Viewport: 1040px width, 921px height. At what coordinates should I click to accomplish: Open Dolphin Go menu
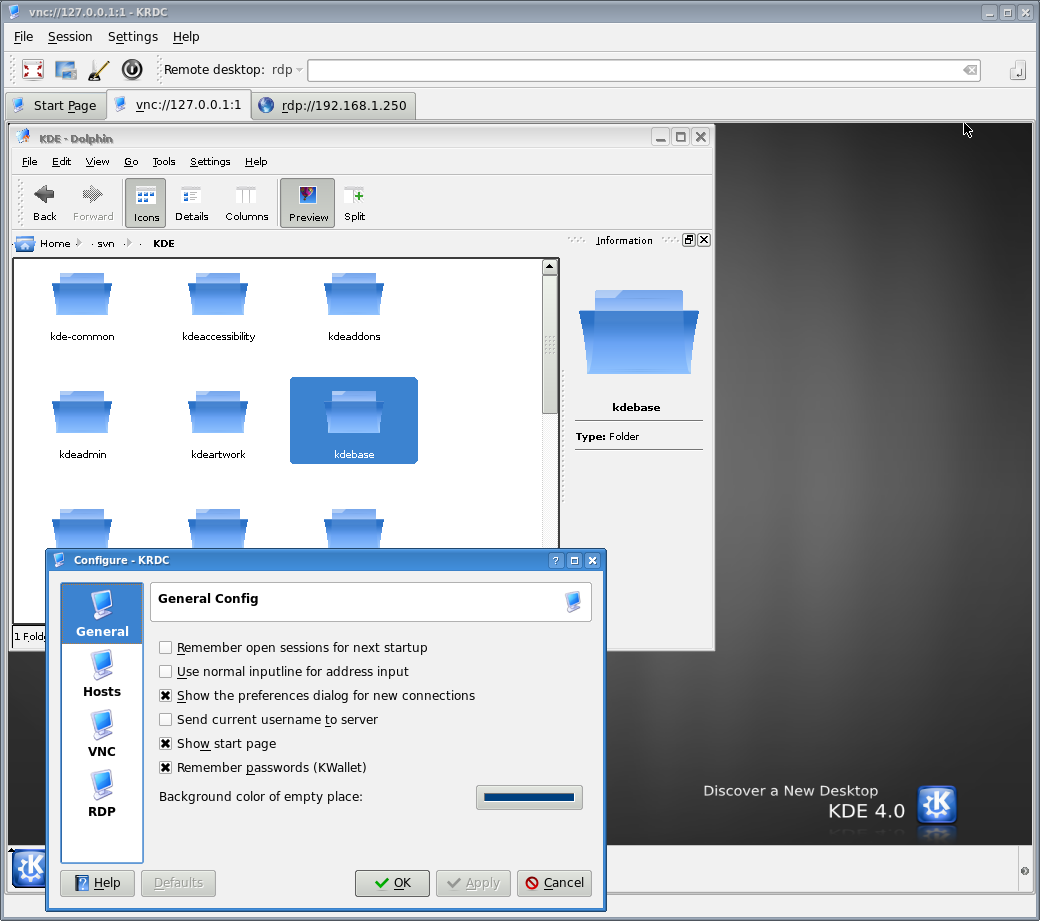131,161
